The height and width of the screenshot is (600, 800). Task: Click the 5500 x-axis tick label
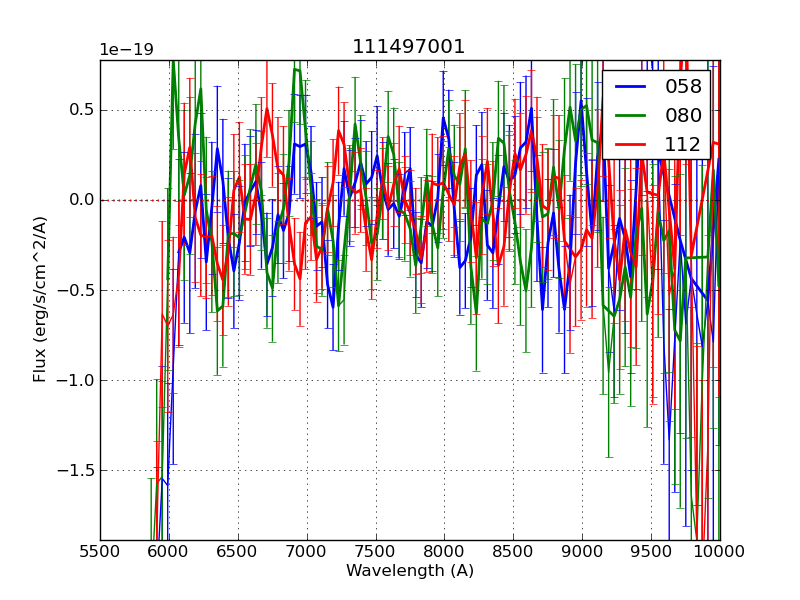click(100, 551)
